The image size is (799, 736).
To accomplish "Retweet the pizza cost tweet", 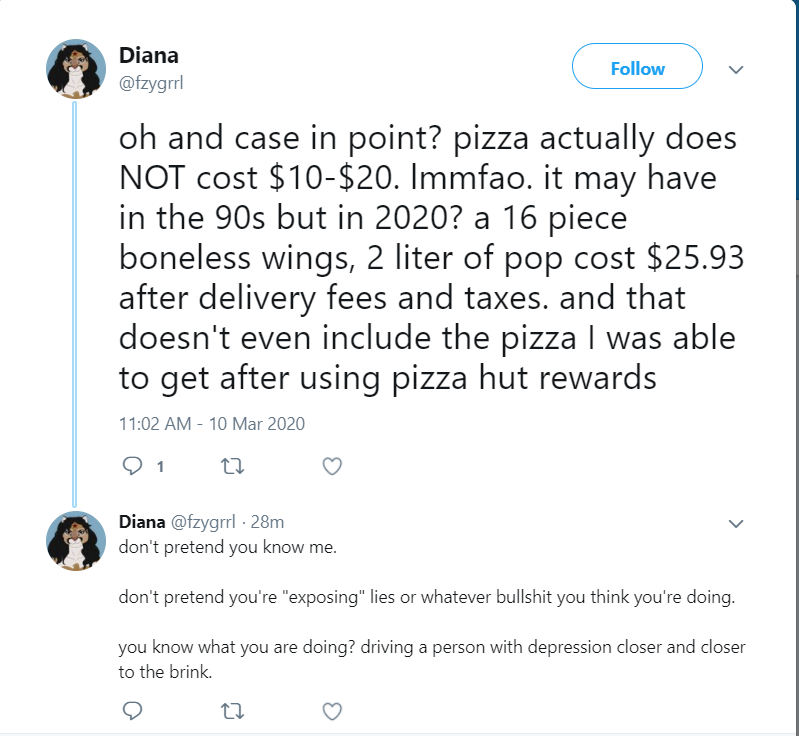I will point(232,466).
